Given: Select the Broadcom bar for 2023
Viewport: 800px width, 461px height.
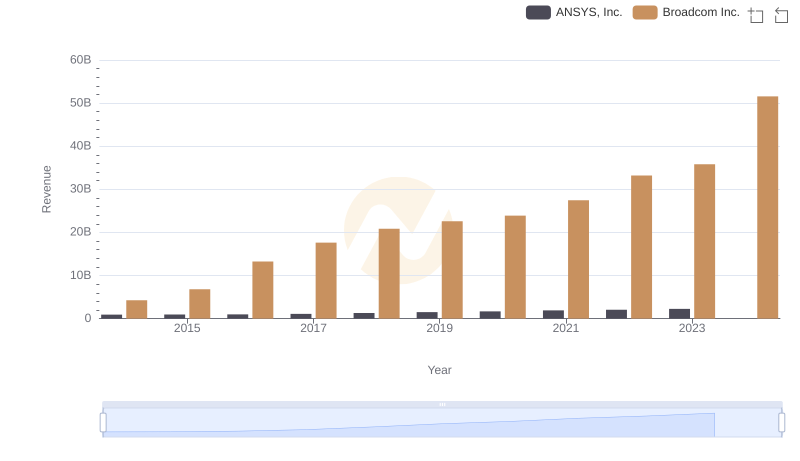Looking at the screenshot, I should click(x=704, y=241).
